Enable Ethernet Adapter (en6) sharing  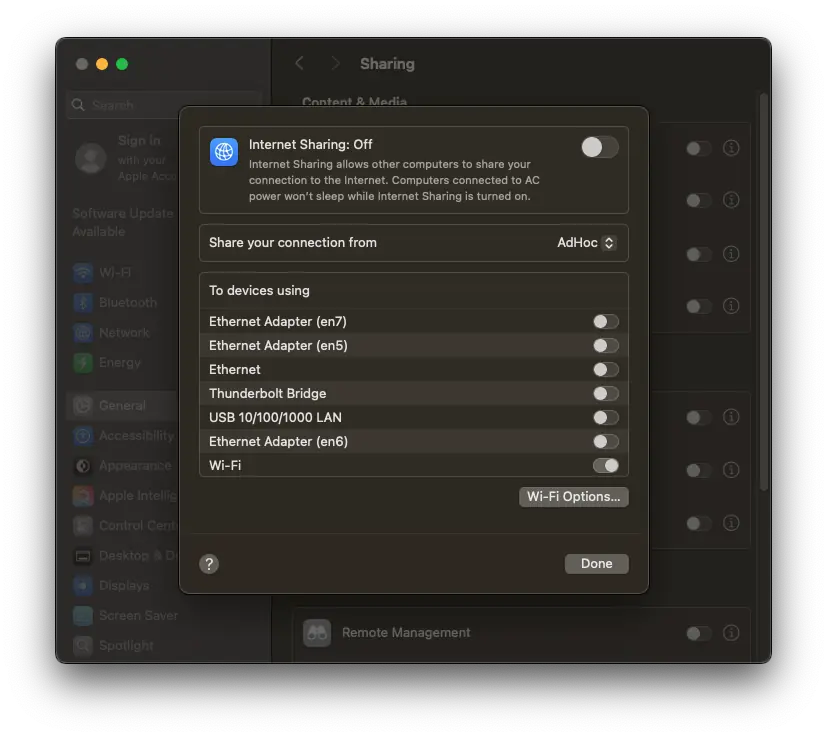[605, 442]
